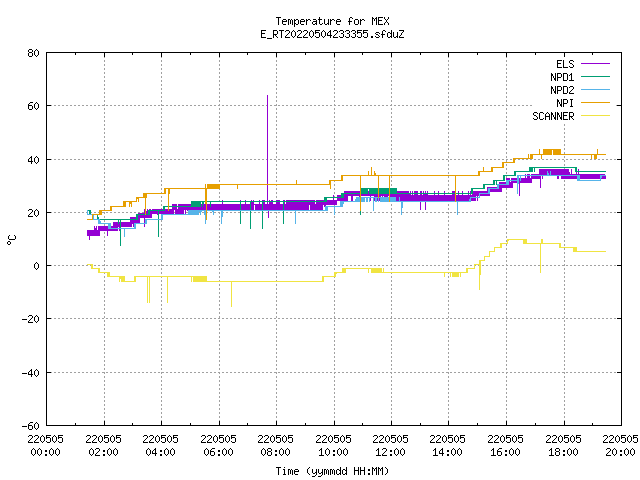Click the x-axis tick label 06:00
This screenshot has height=480, width=640.
coord(219,452)
